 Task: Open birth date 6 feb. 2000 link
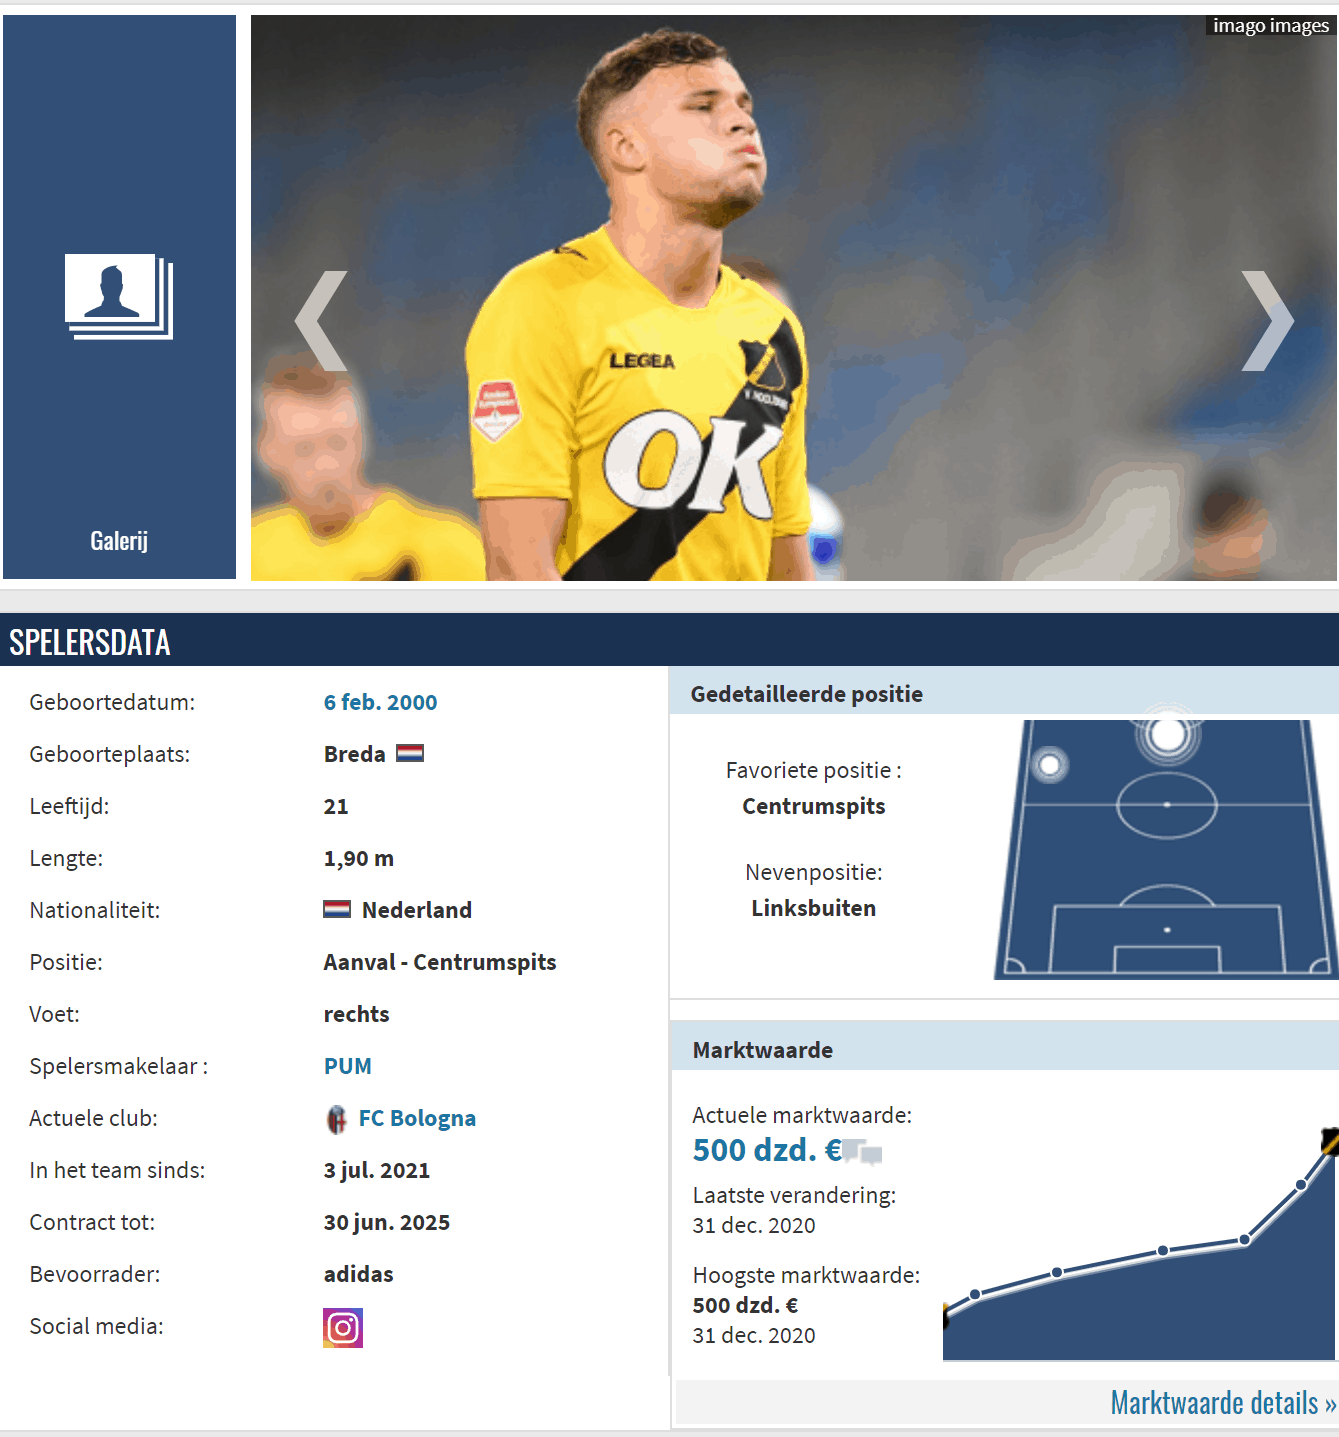coord(380,702)
